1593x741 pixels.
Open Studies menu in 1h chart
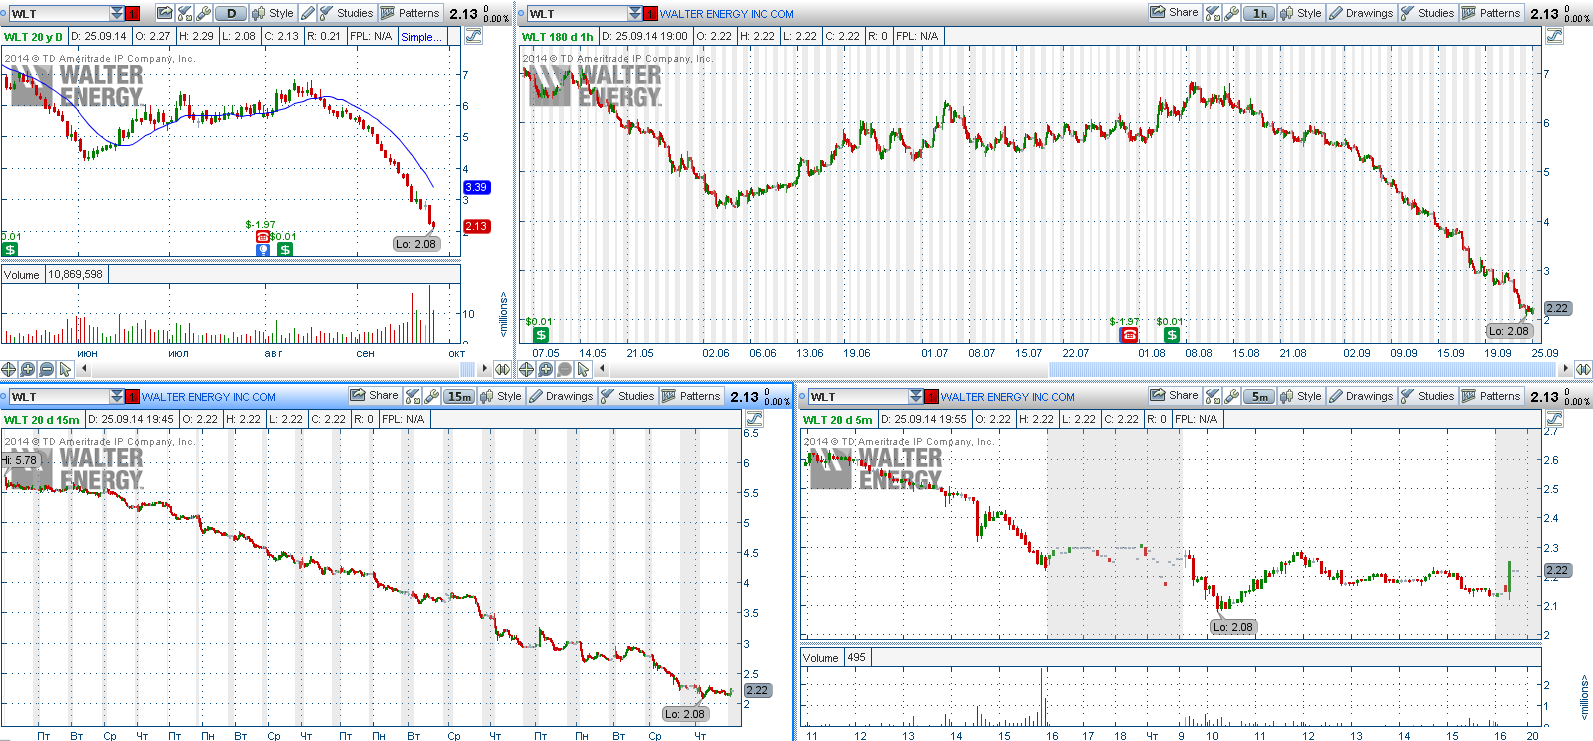click(x=1428, y=13)
